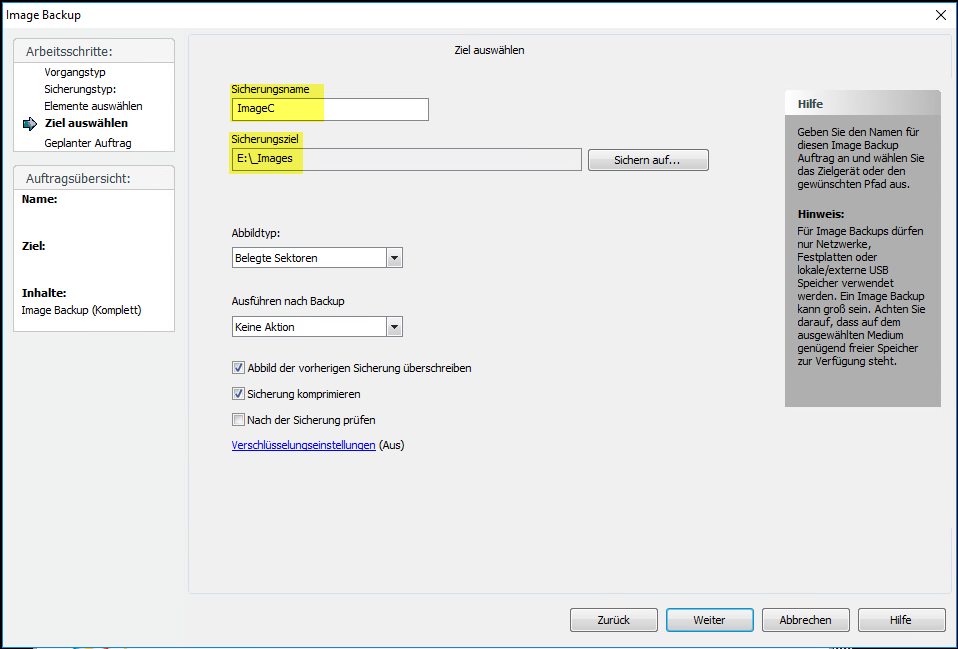Click the arrow icon beside Ziel auswählen
The height and width of the screenshot is (649, 958).
(30, 124)
